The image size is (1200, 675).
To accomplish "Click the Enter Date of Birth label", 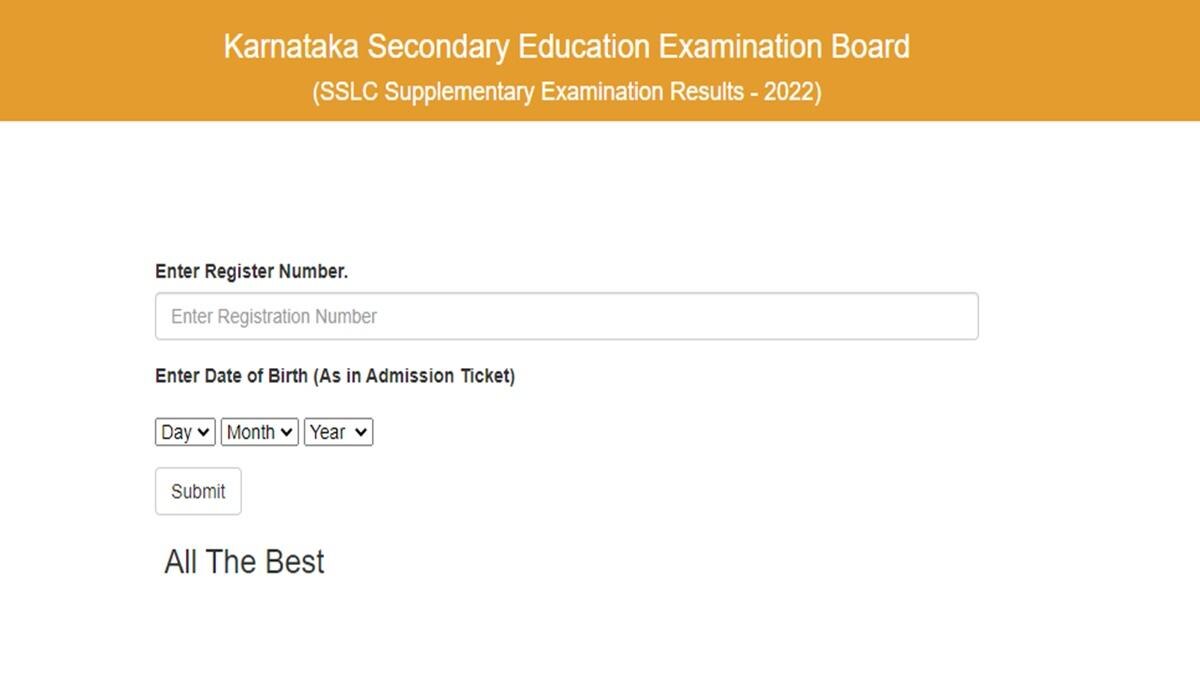I will pos(335,376).
